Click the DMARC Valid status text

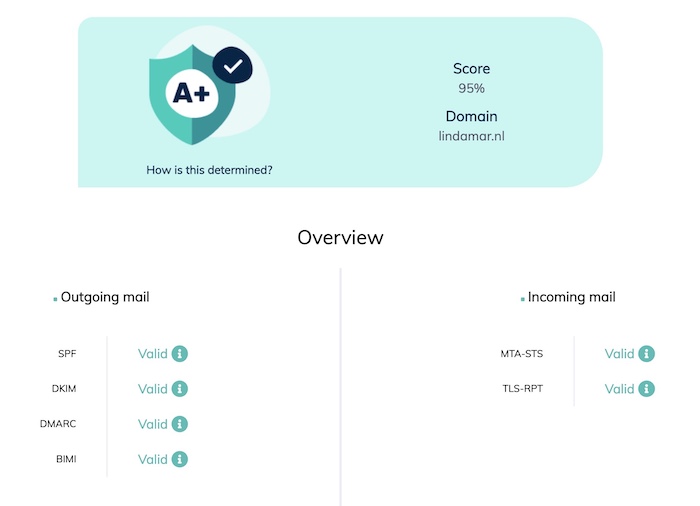coord(153,424)
